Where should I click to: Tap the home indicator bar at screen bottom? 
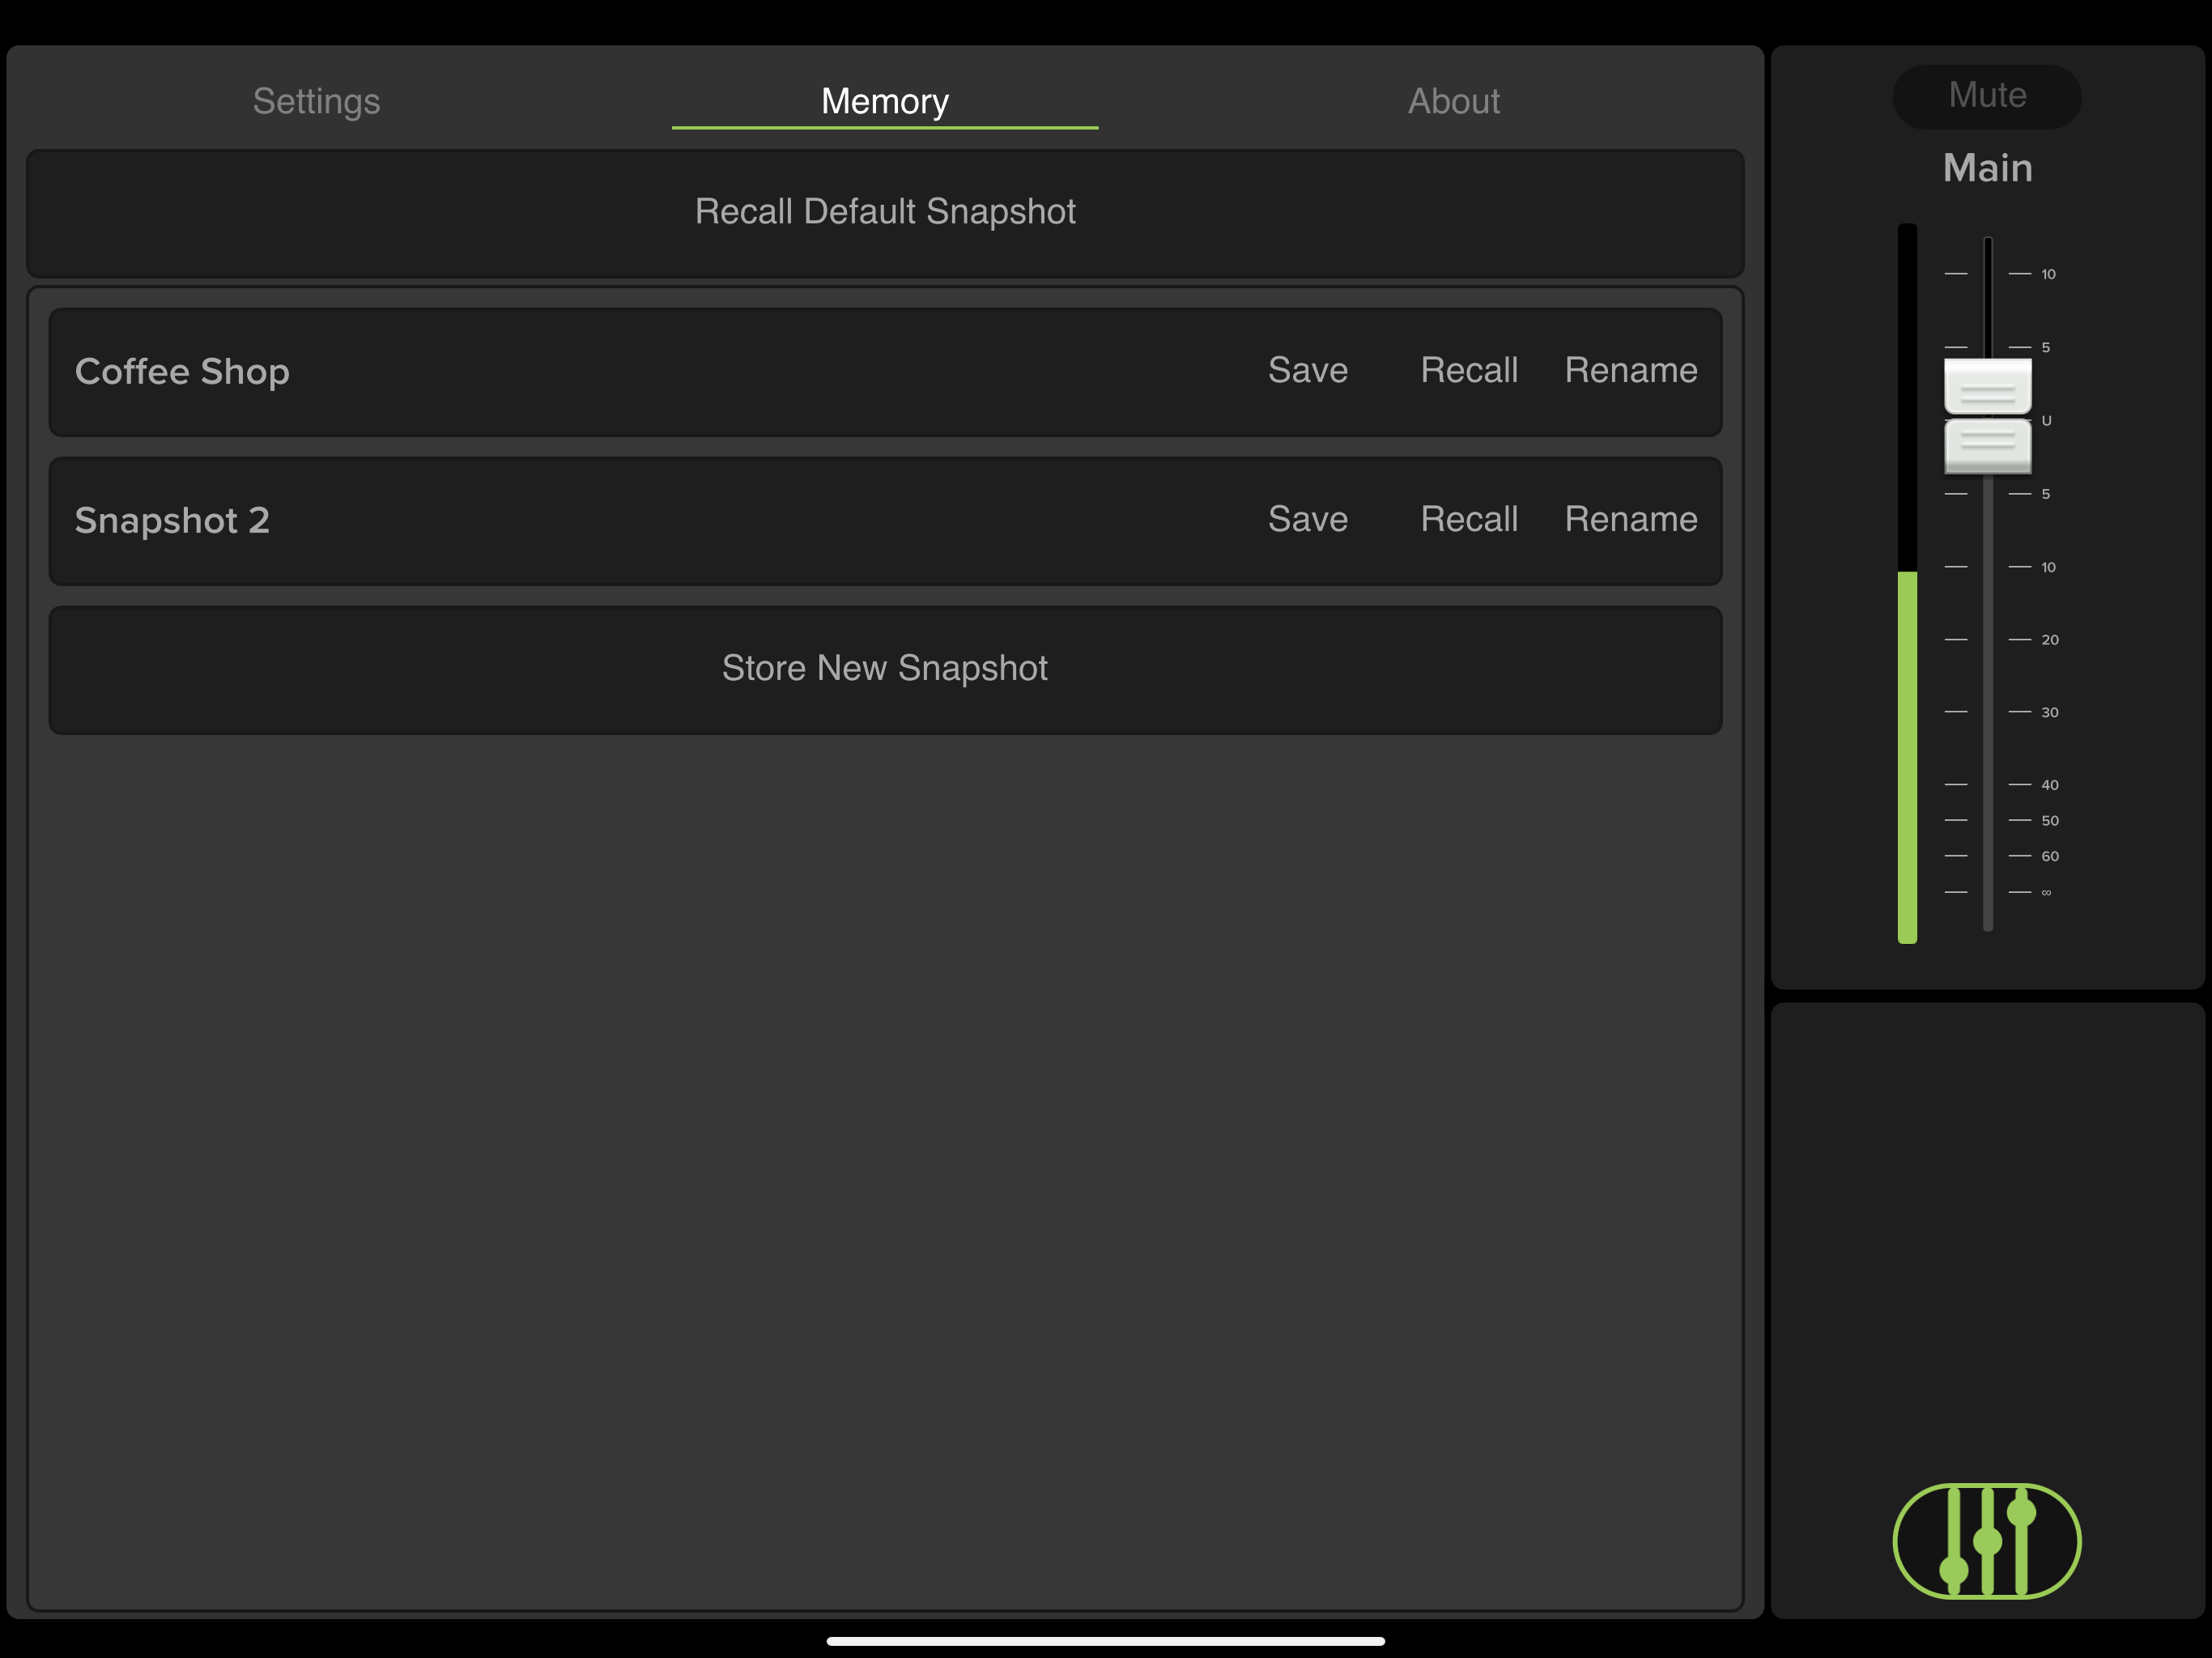click(x=1106, y=1641)
